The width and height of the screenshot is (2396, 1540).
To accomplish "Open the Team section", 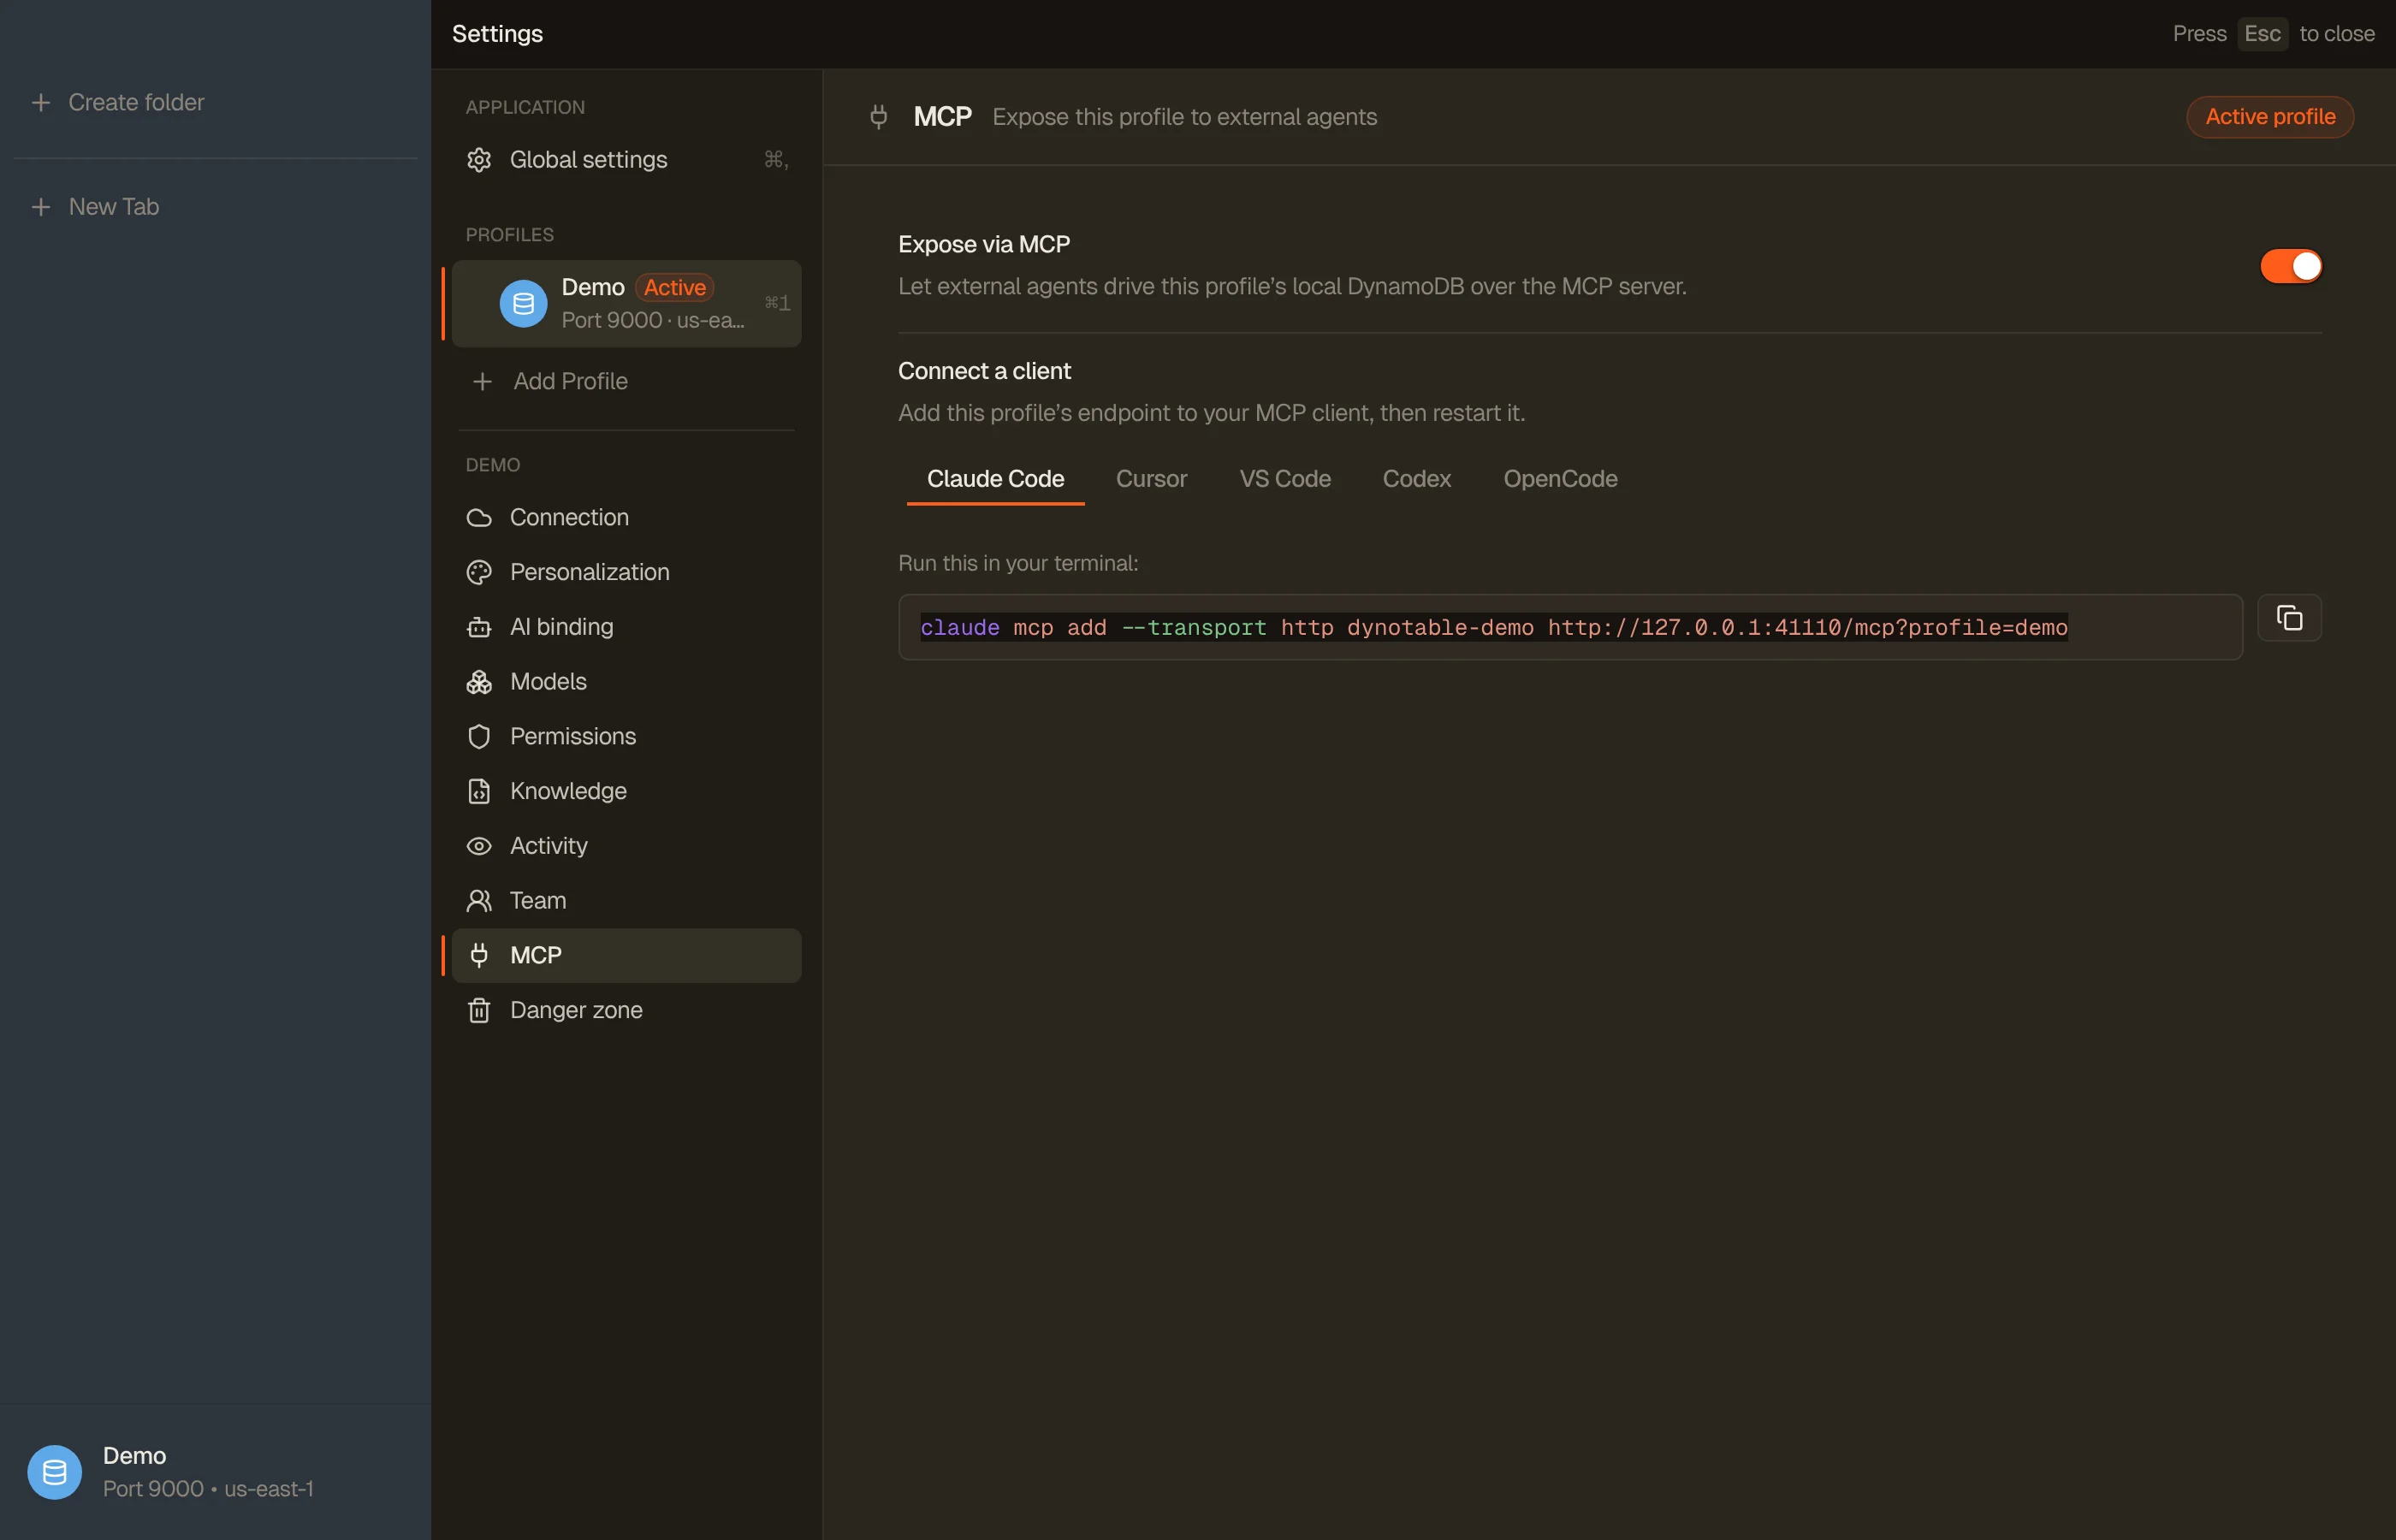I will [627, 901].
